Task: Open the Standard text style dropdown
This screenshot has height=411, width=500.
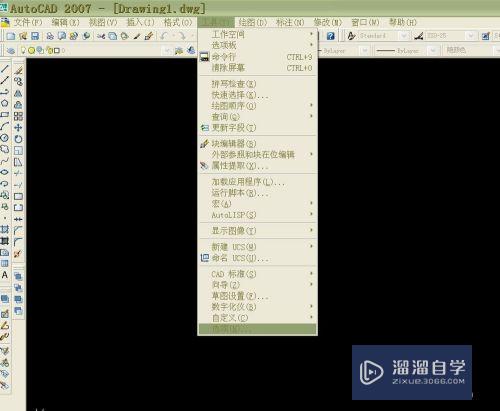Action: coord(404,36)
